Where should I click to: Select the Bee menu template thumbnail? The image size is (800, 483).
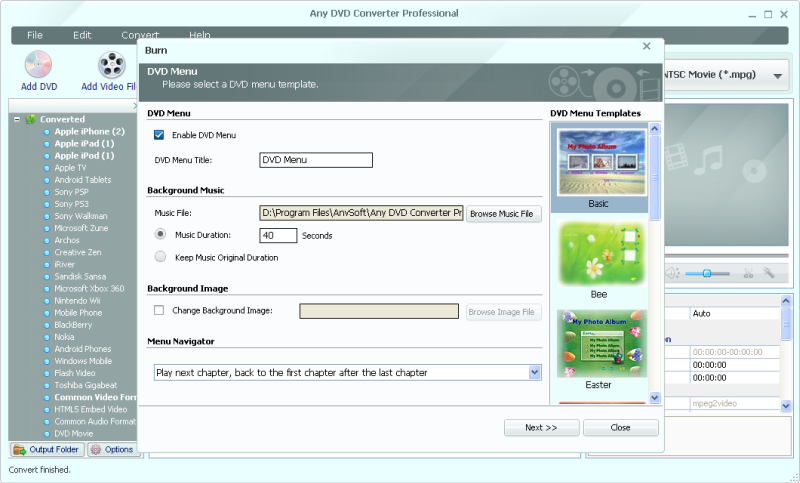601,253
